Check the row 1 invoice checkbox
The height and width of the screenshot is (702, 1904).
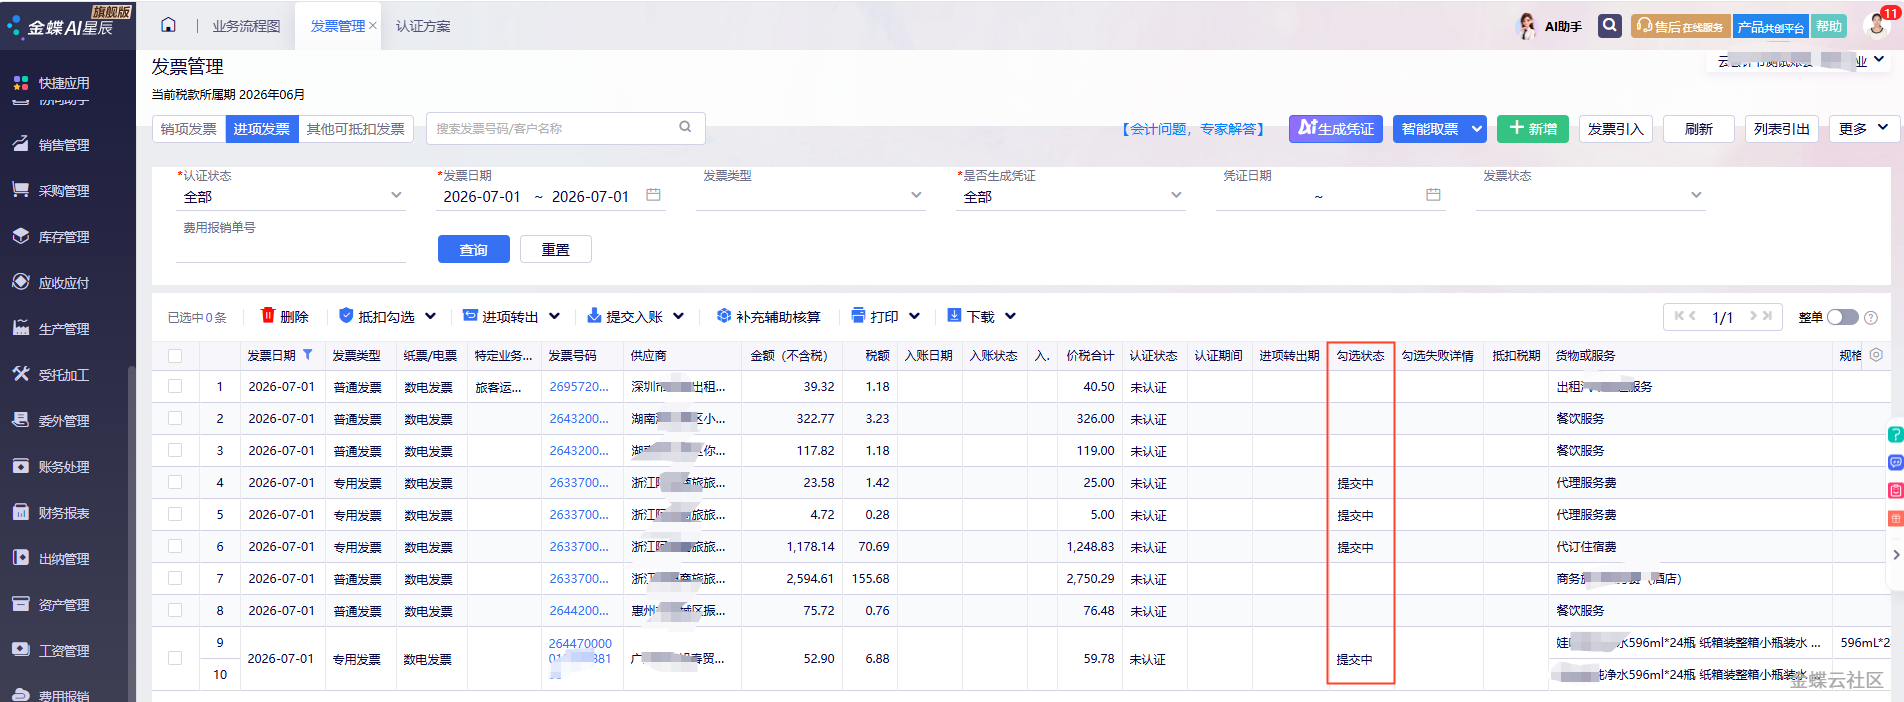click(175, 386)
